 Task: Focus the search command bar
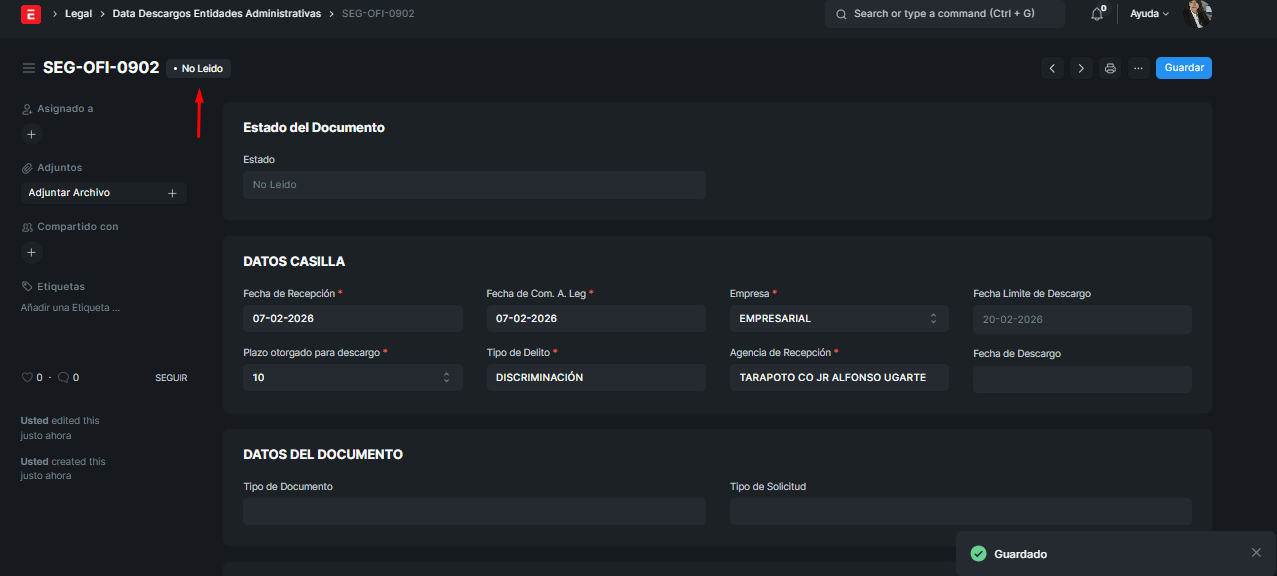pyautogui.click(x=945, y=14)
